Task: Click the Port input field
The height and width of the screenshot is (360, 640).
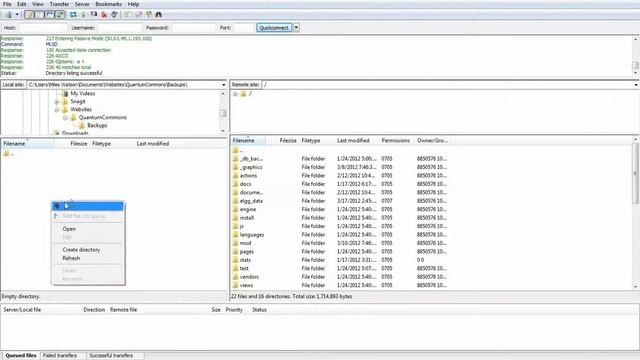Action: coord(244,28)
